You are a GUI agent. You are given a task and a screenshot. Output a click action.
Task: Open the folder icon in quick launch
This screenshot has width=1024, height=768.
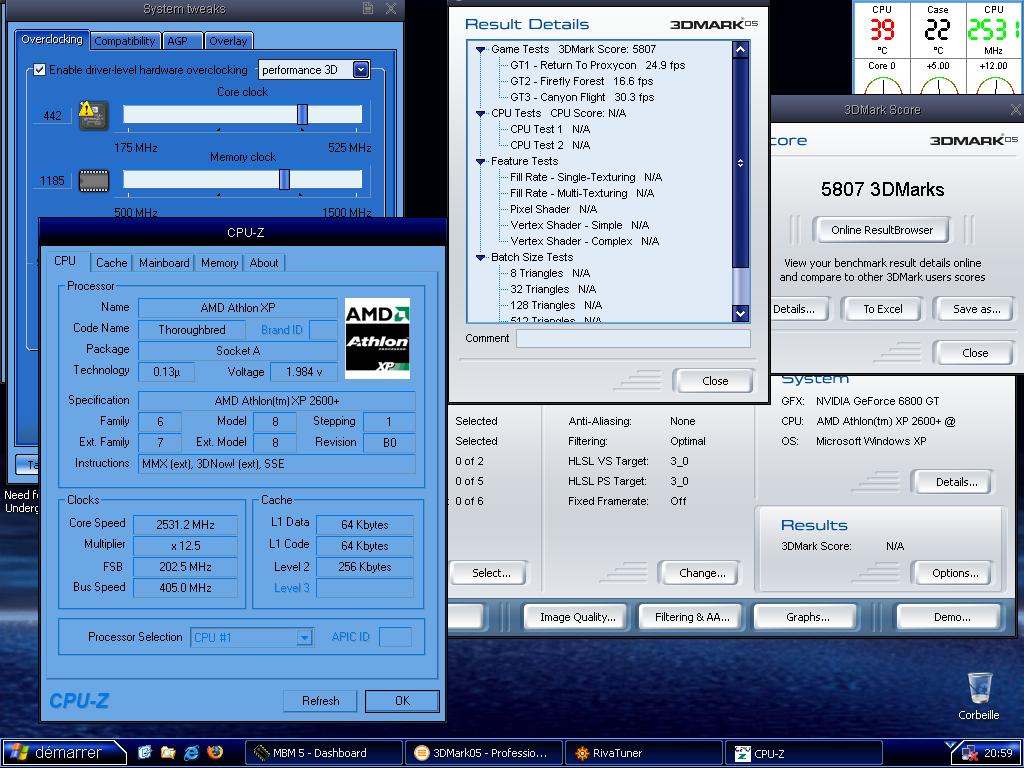click(168, 752)
